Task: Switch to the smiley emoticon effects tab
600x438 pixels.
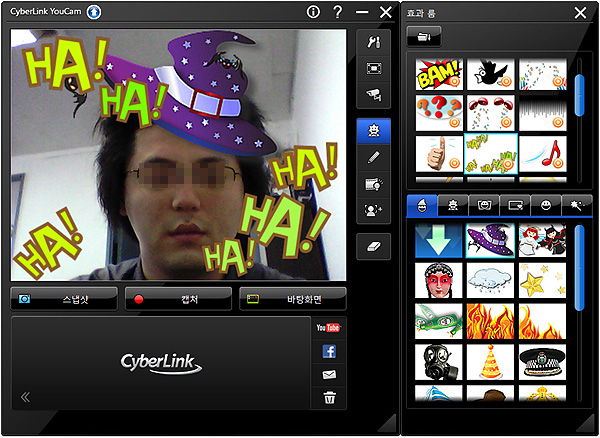Action: coord(546,206)
